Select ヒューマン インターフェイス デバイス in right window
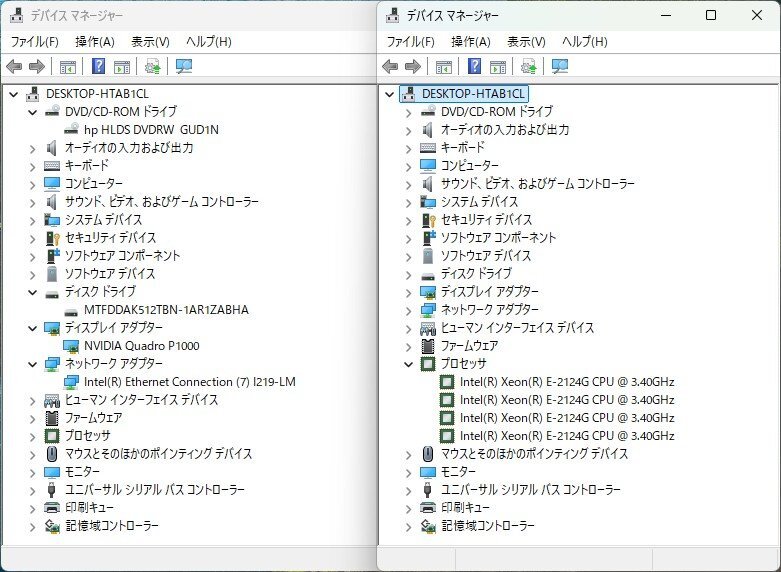This screenshot has width=781, height=572. coord(518,328)
